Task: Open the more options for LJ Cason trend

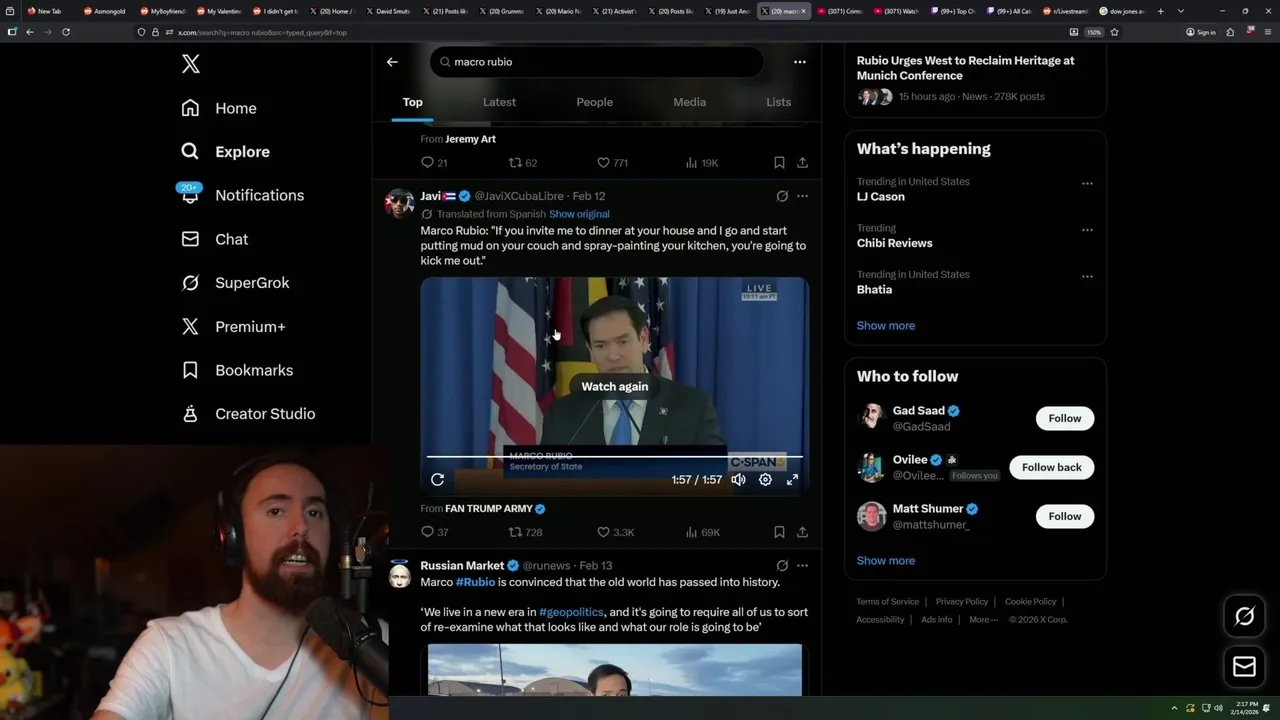Action: click(x=1087, y=183)
